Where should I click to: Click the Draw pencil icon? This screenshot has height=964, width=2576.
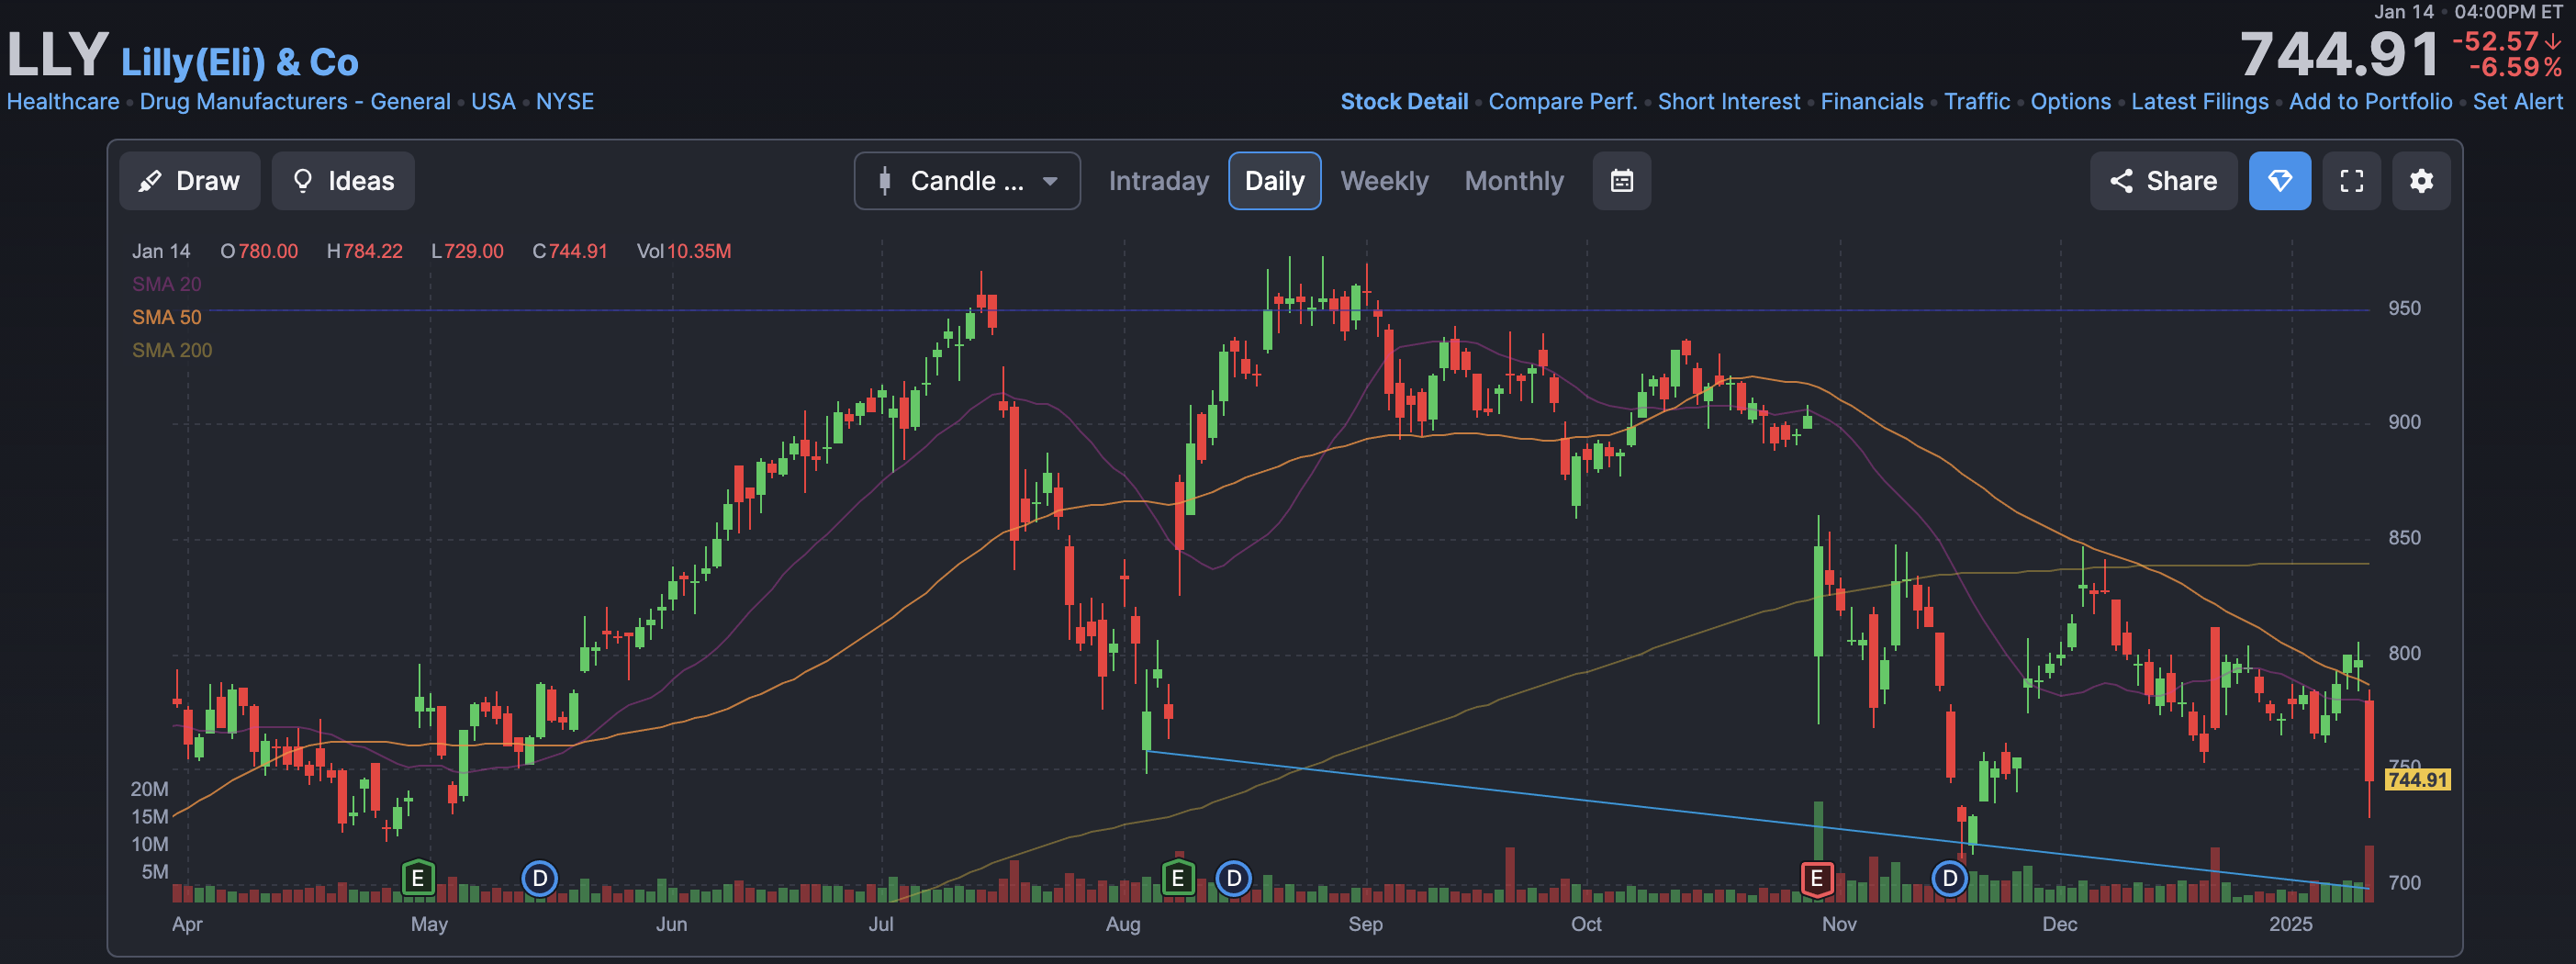tap(150, 181)
